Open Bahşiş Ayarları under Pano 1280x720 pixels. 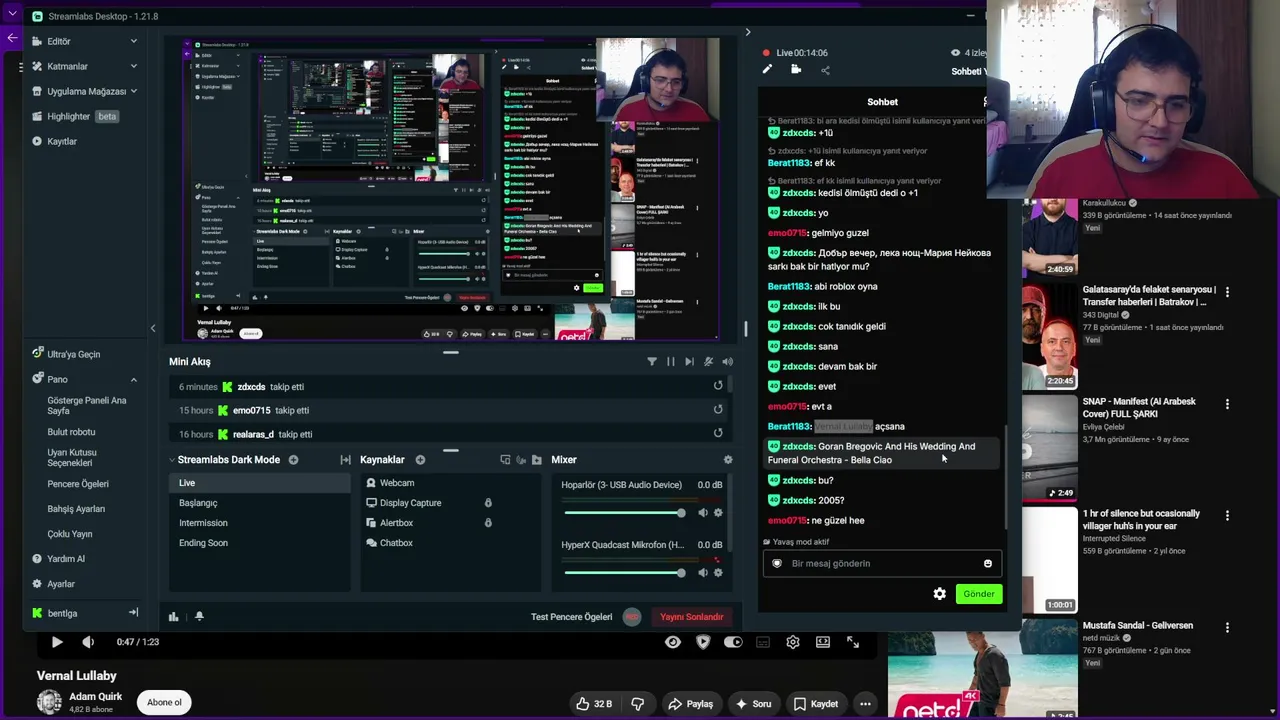76,509
